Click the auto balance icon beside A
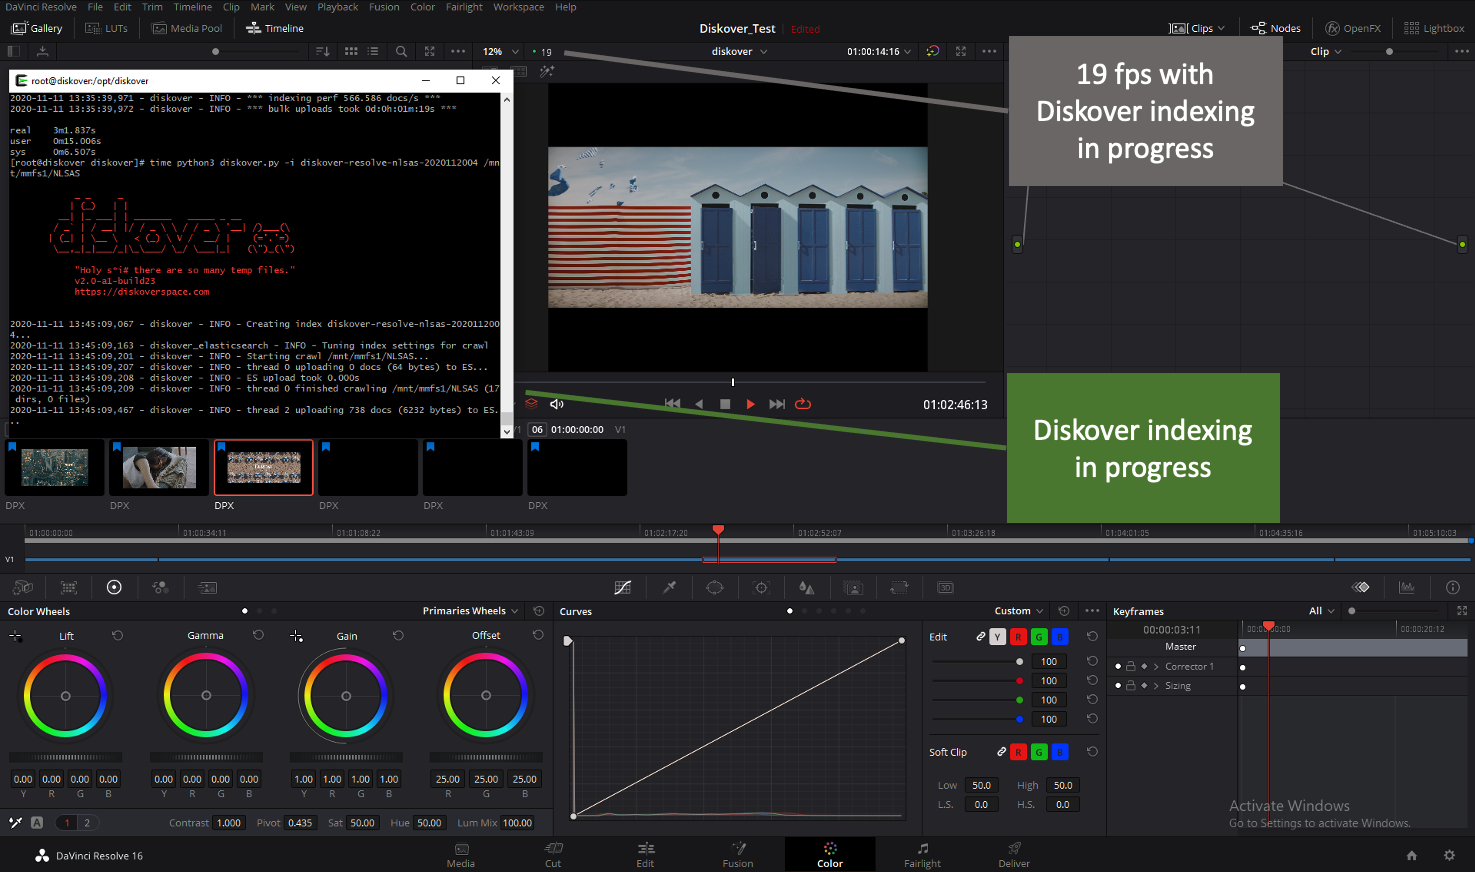This screenshot has width=1475, height=872. pos(15,823)
